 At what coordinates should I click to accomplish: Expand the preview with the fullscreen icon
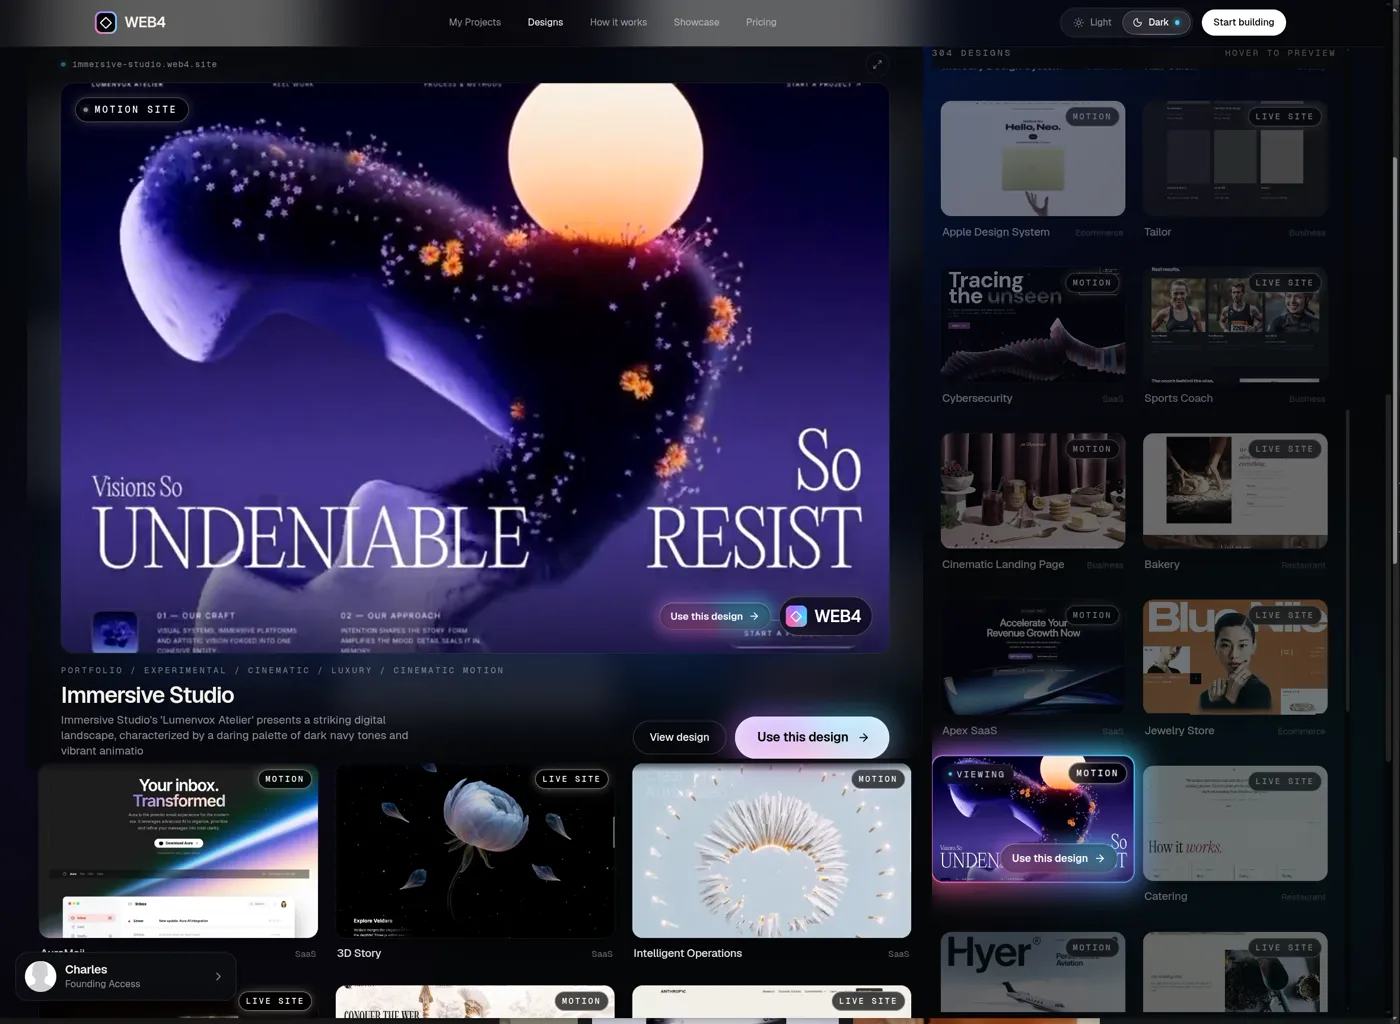click(x=877, y=64)
